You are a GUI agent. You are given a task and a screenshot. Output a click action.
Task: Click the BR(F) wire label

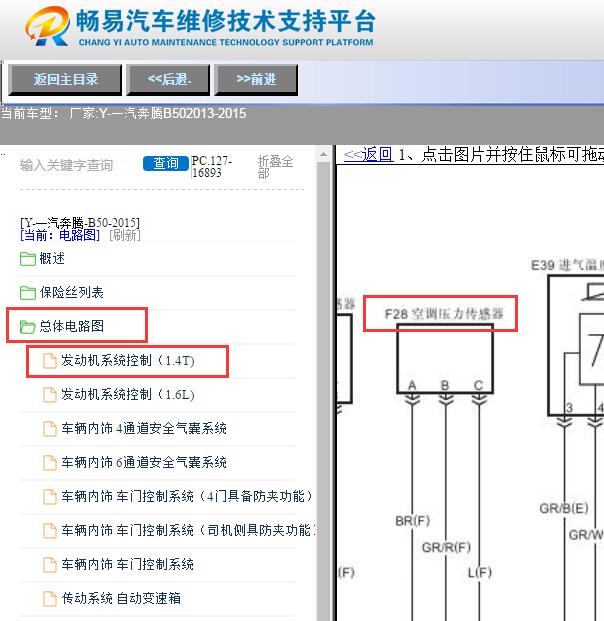click(x=412, y=521)
